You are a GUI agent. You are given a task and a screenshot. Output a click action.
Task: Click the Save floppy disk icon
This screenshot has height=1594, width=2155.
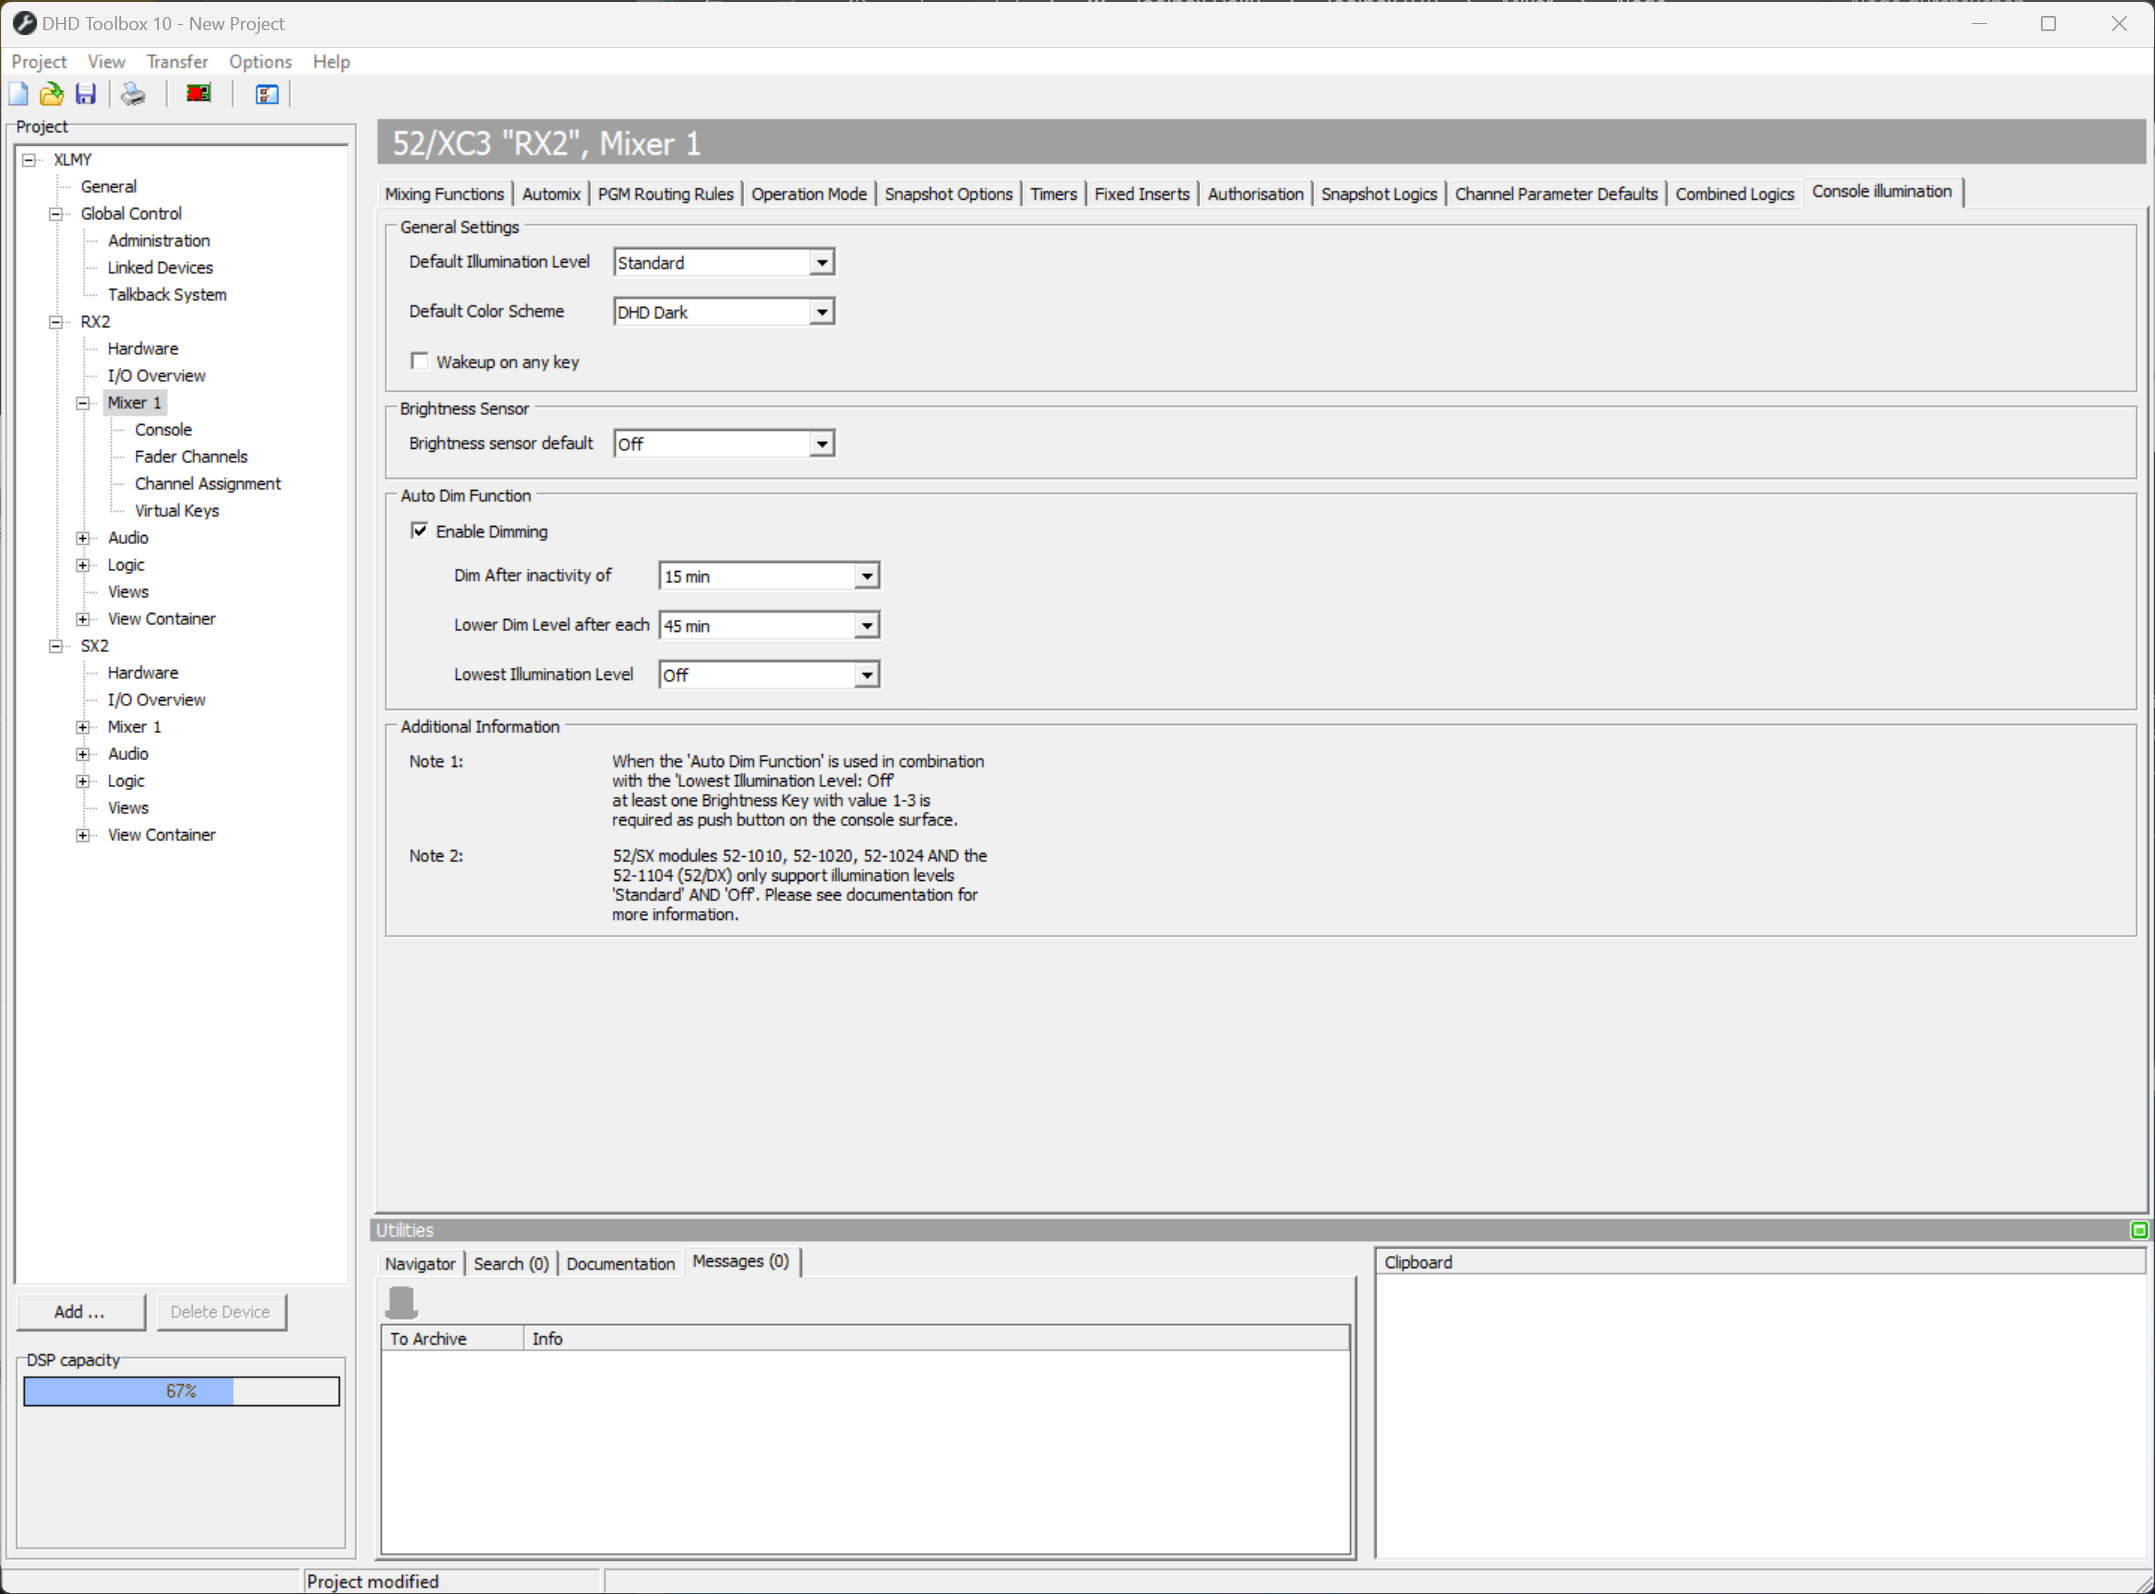coord(86,94)
